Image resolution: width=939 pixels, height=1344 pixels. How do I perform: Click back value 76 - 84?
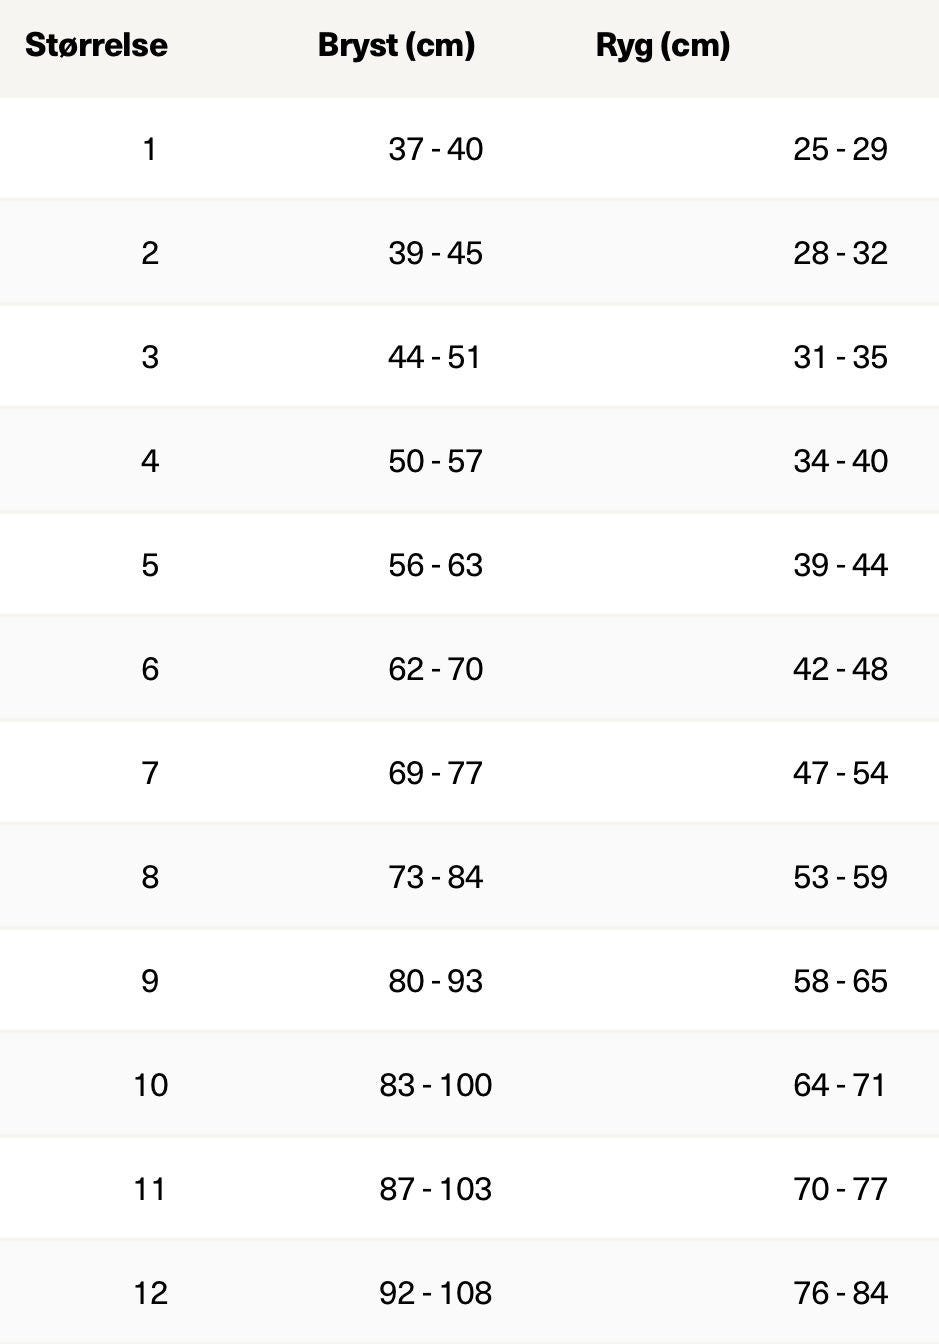point(840,1293)
